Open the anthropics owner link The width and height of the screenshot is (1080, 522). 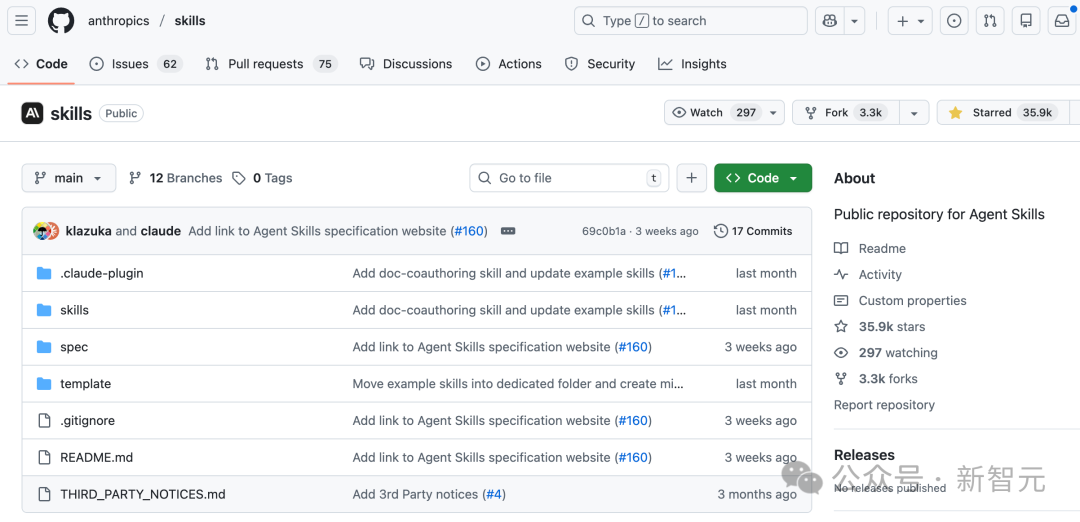118,21
